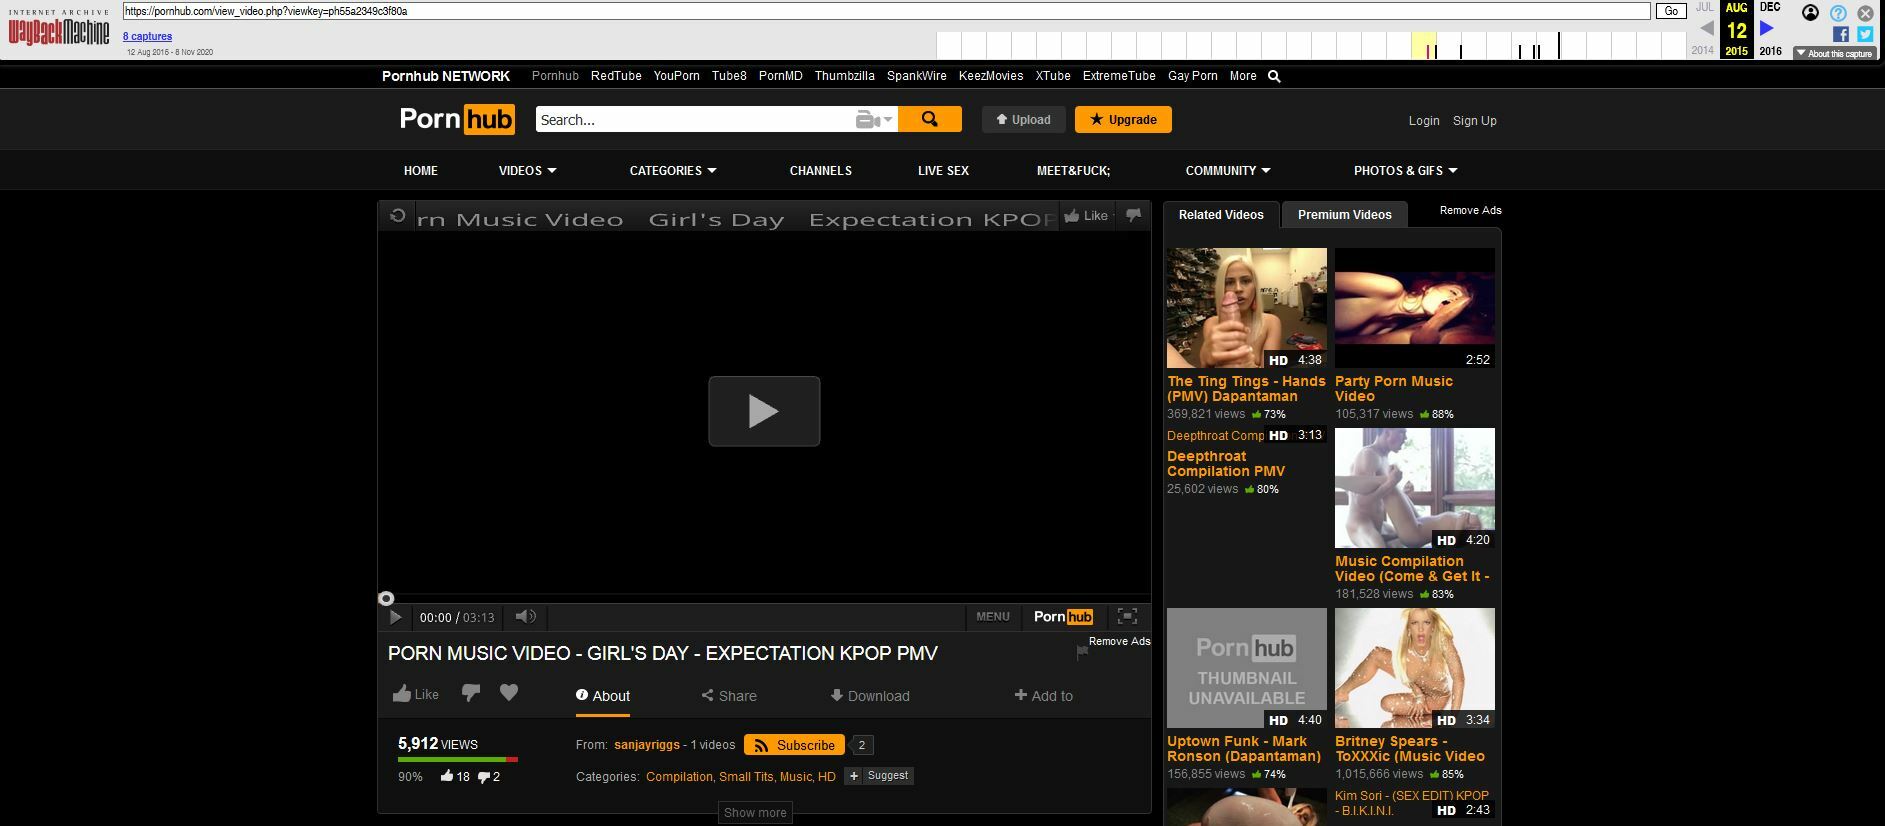Click the video progress bar handle
Viewport: 1885px width, 826px height.
pyautogui.click(x=386, y=599)
